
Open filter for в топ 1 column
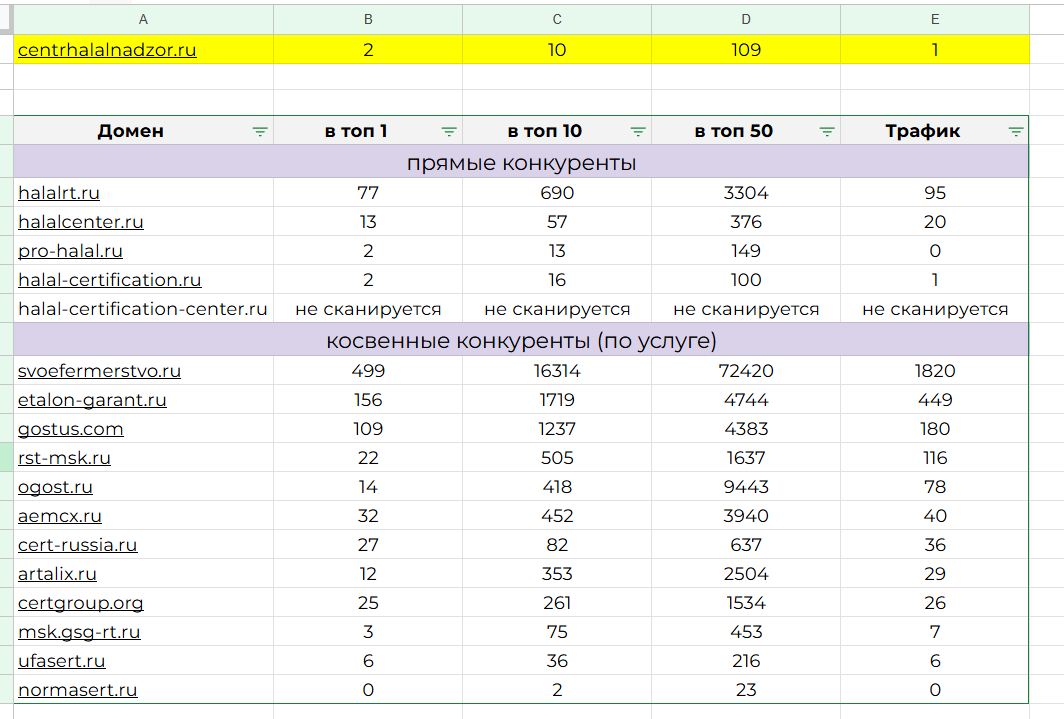click(x=449, y=131)
